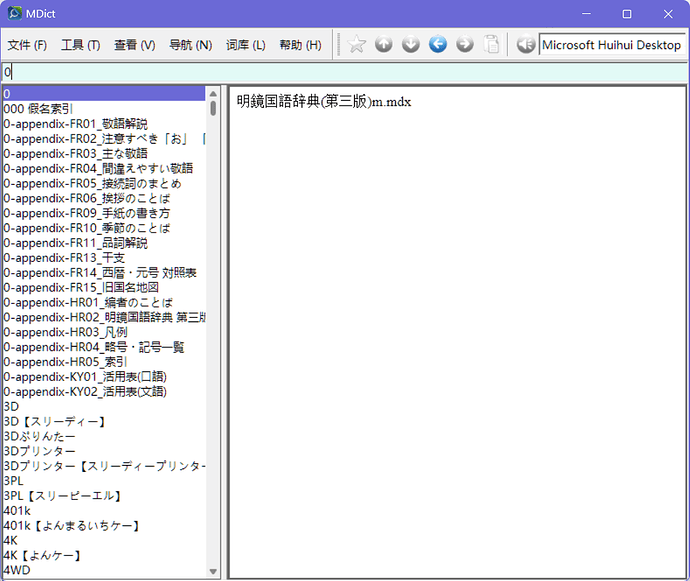Select entry 0-appendix-FR03_主な敬語
The width and height of the screenshot is (690, 581).
(x=104, y=154)
